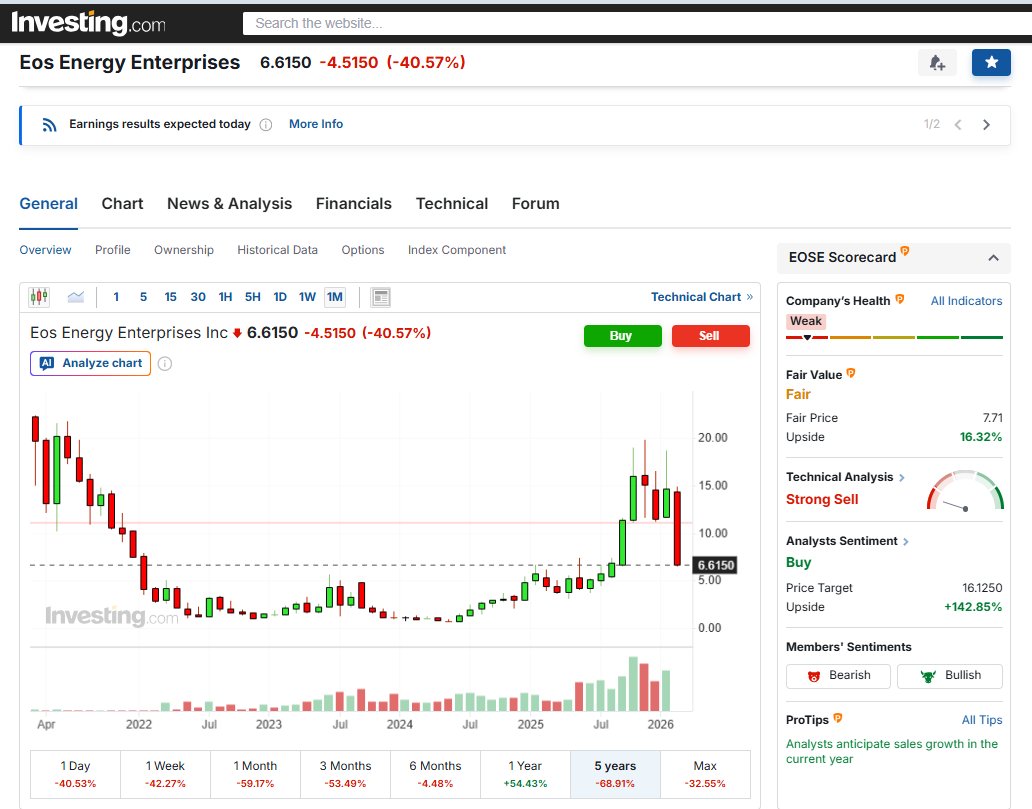Switch to the General tab

tap(49, 203)
